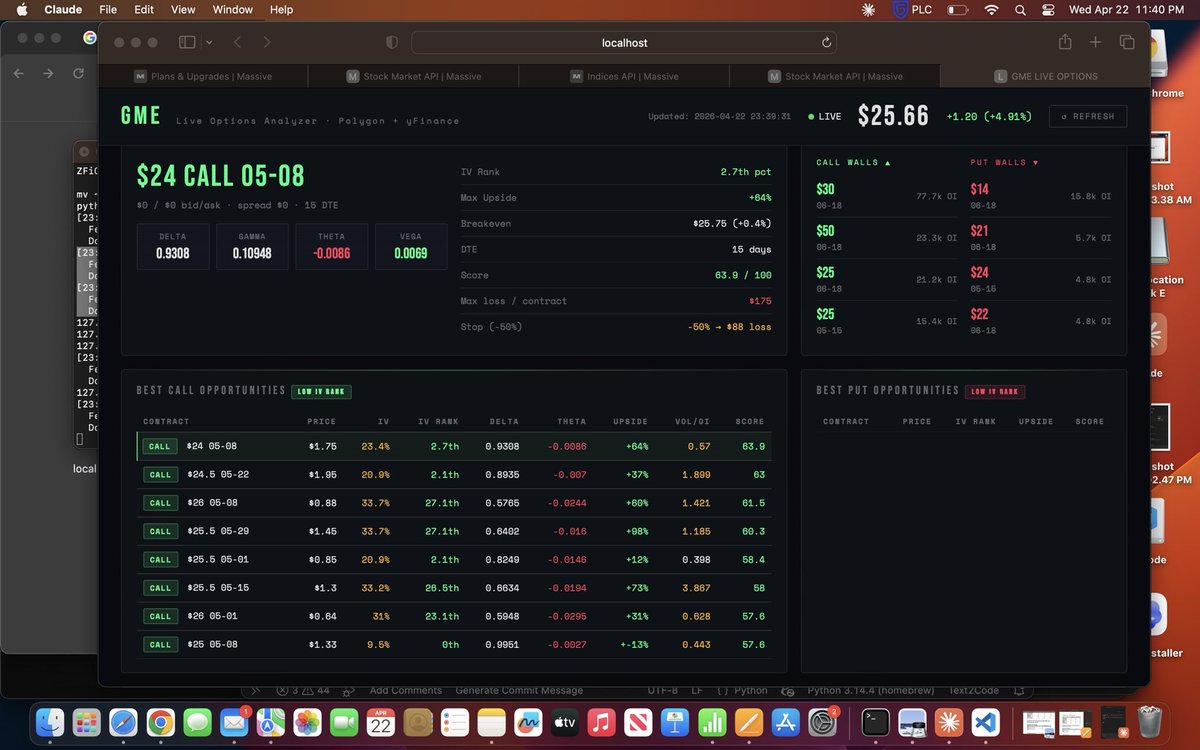Open the Wi-Fi menu bar icon
This screenshot has width=1200, height=750.
[x=991, y=9]
